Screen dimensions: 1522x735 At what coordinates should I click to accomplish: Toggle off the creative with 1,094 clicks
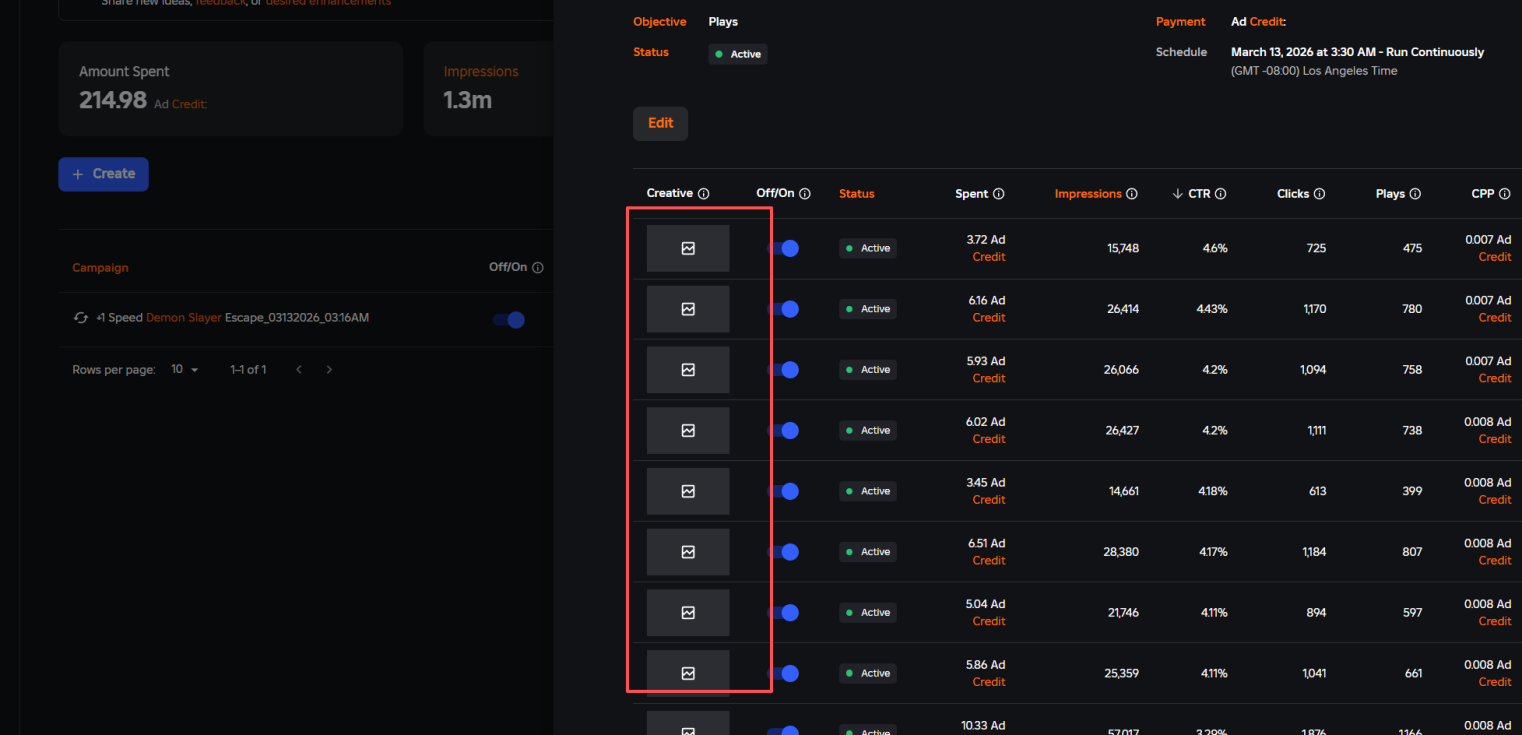[x=783, y=370]
